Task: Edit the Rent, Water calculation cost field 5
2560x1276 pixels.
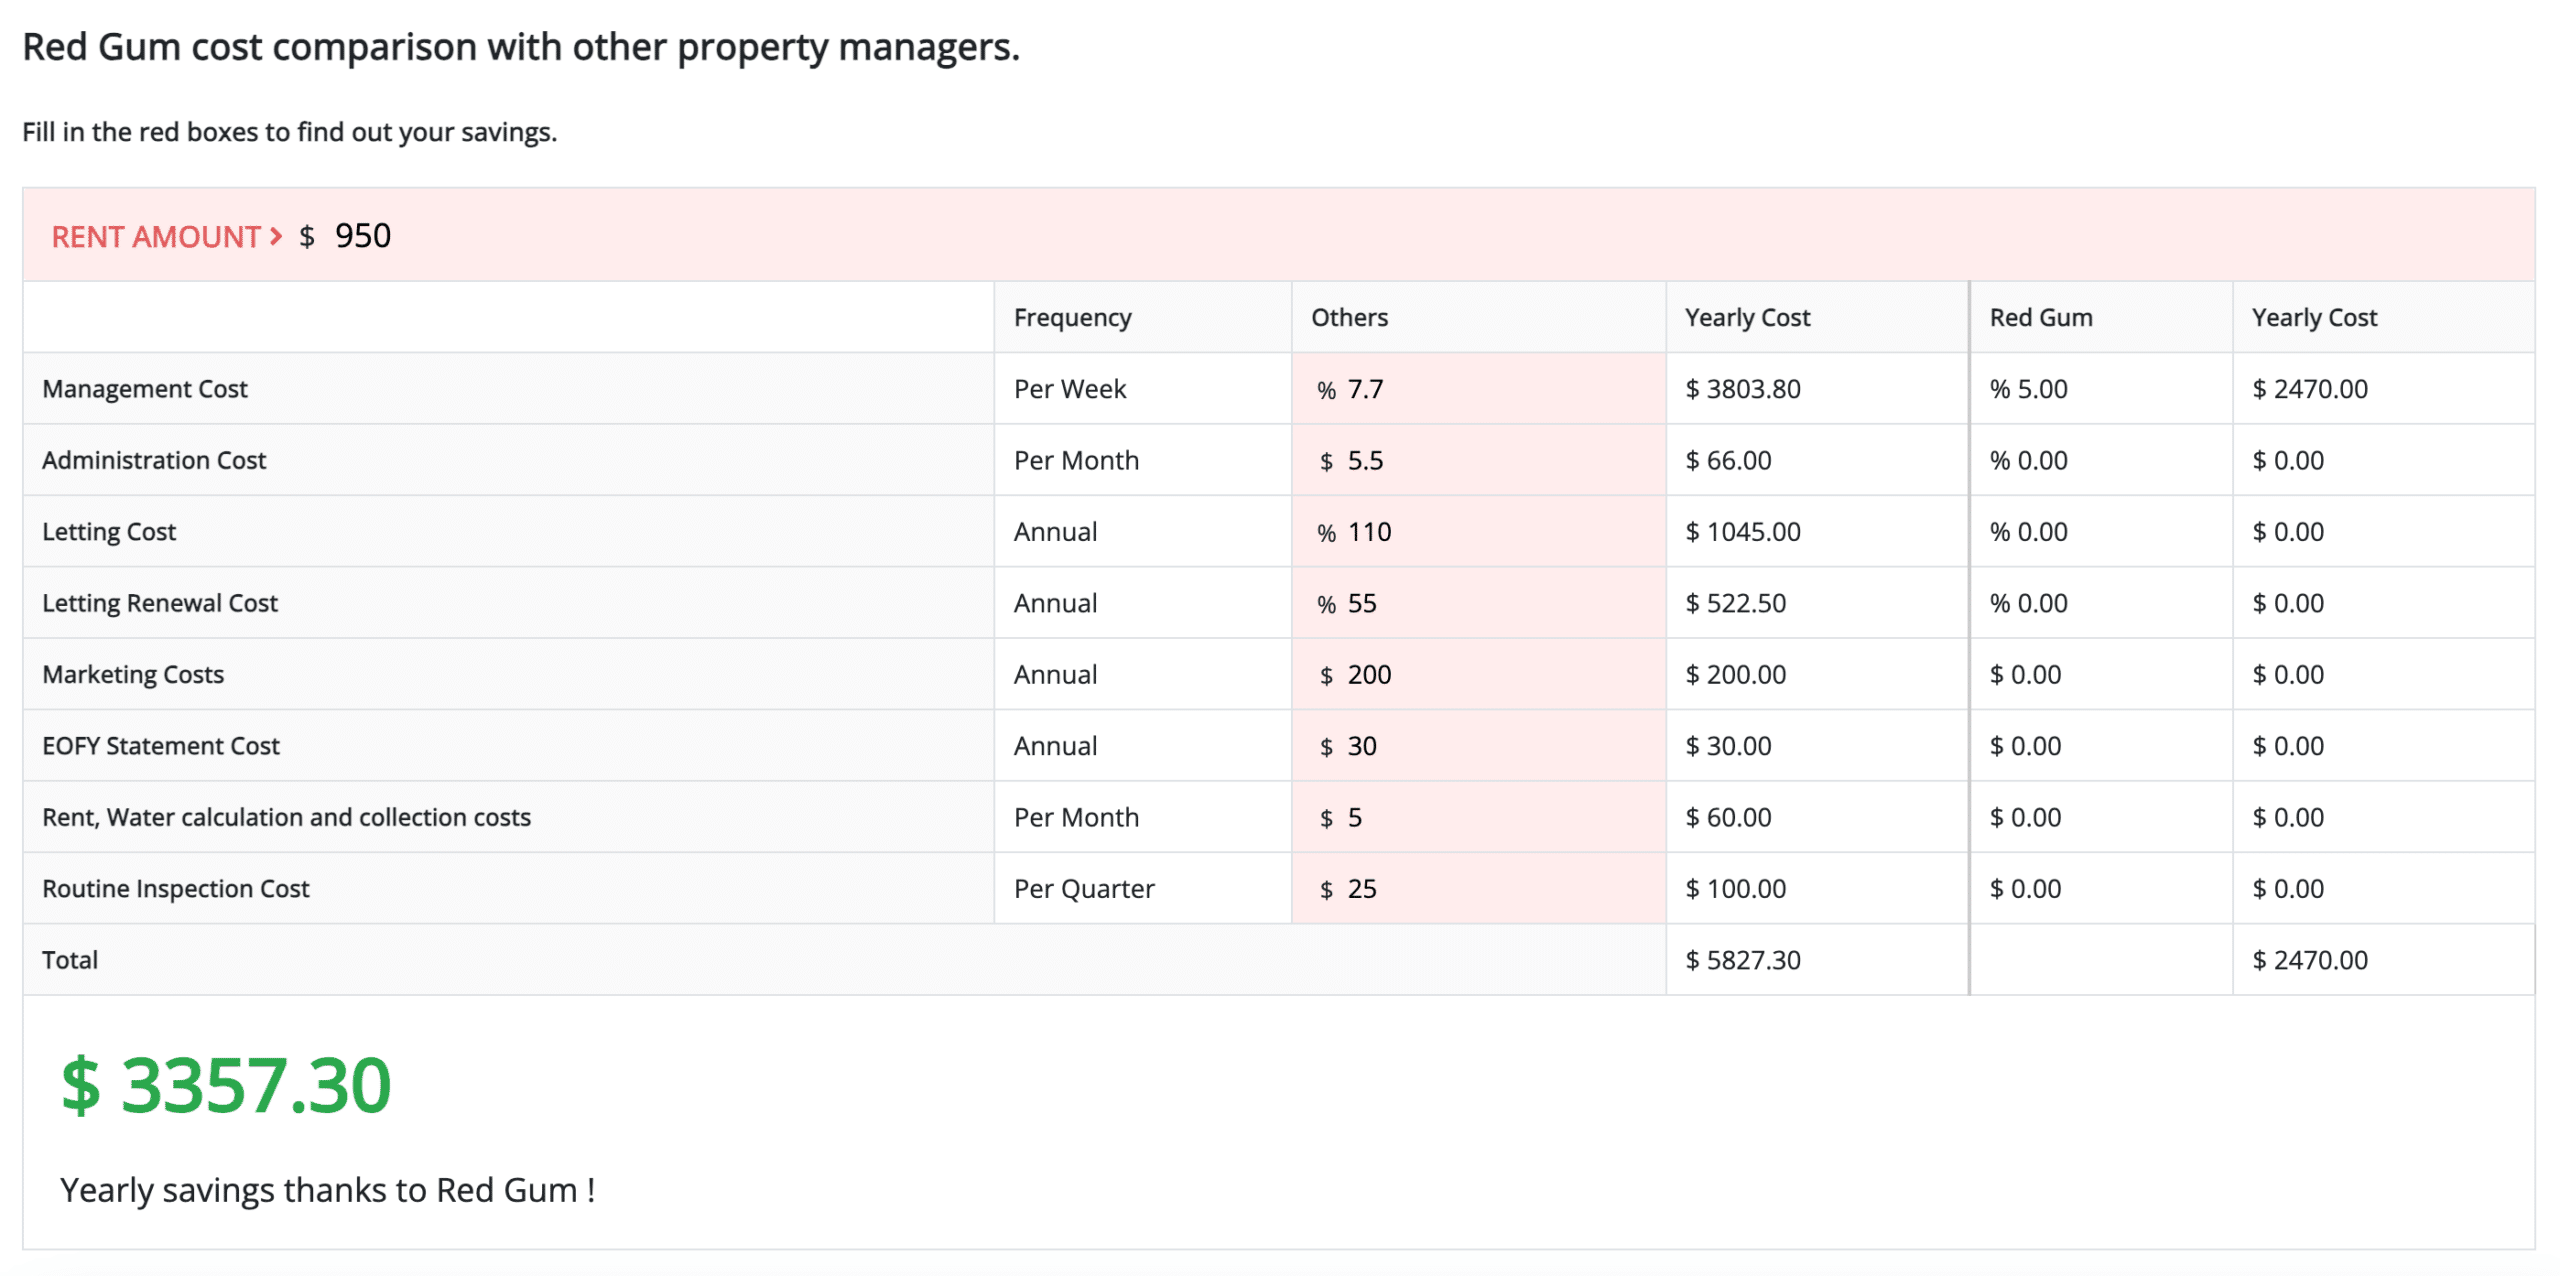Action: [1478, 817]
